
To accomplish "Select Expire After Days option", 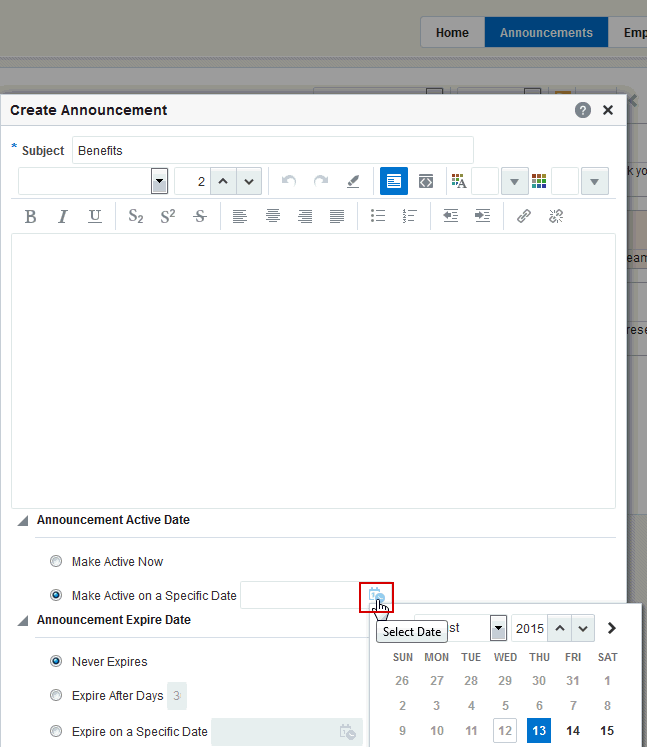I will (56, 695).
